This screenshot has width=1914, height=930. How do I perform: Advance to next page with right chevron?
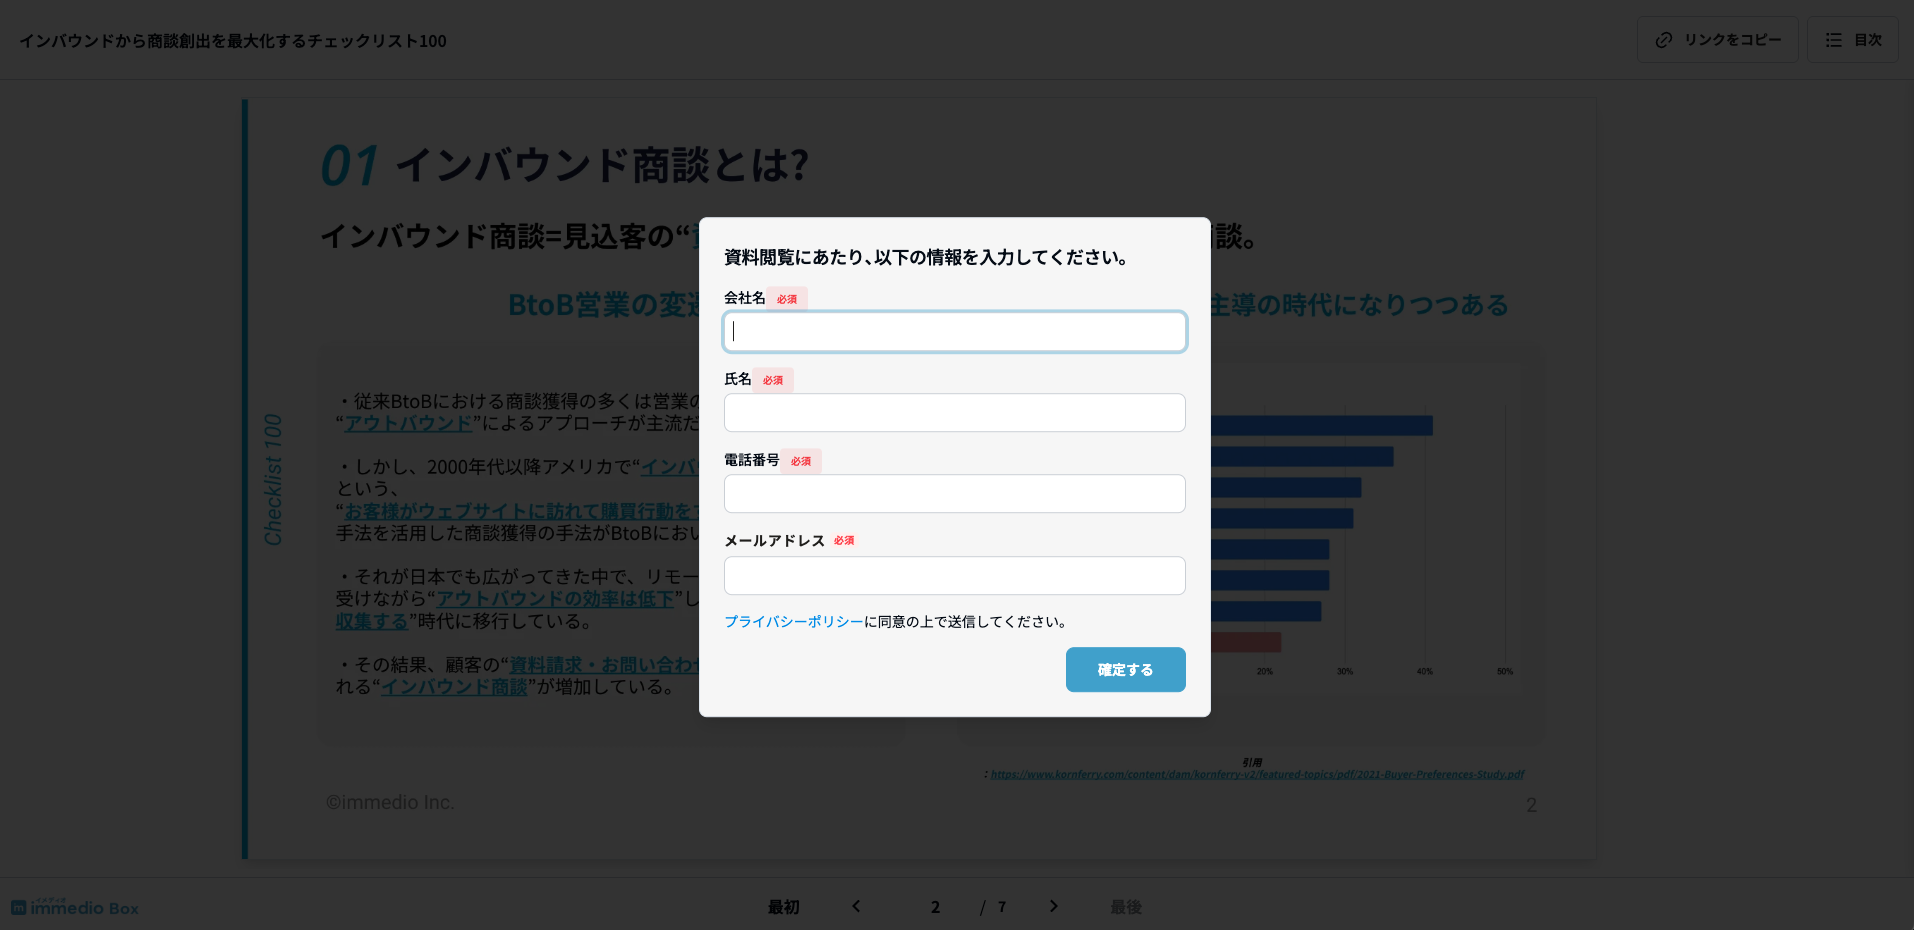tap(1053, 906)
